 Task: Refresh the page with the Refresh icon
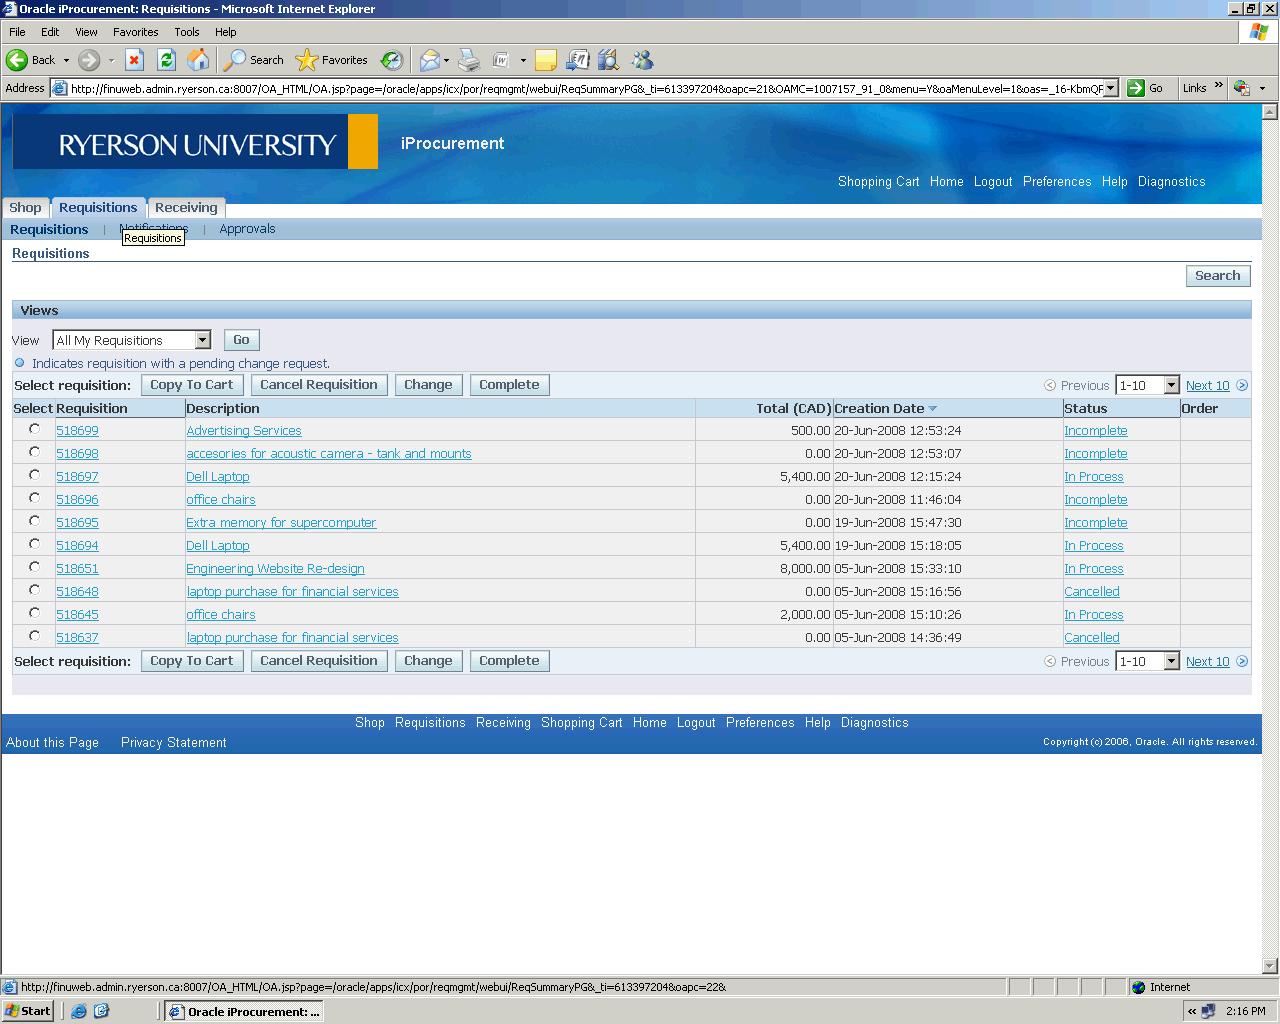pos(166,60)
